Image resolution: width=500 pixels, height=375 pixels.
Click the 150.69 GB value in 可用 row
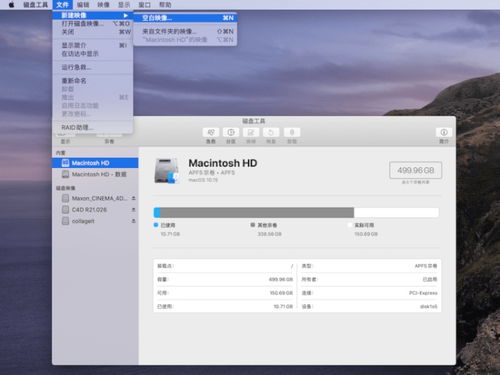pyautogui.click(x=281, y=293)
